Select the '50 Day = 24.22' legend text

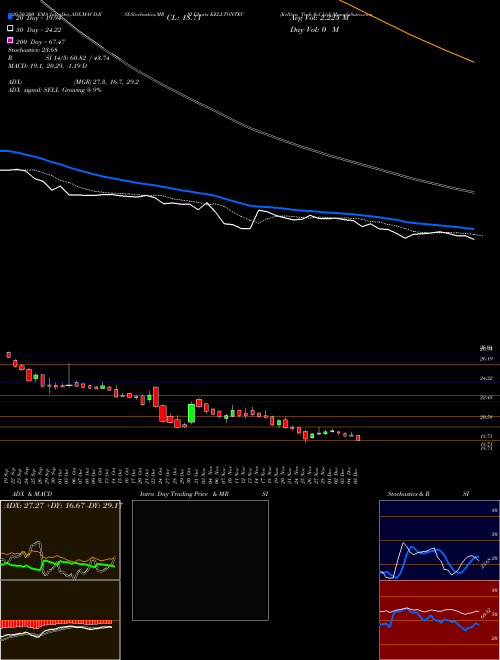[x=39, y=30]
